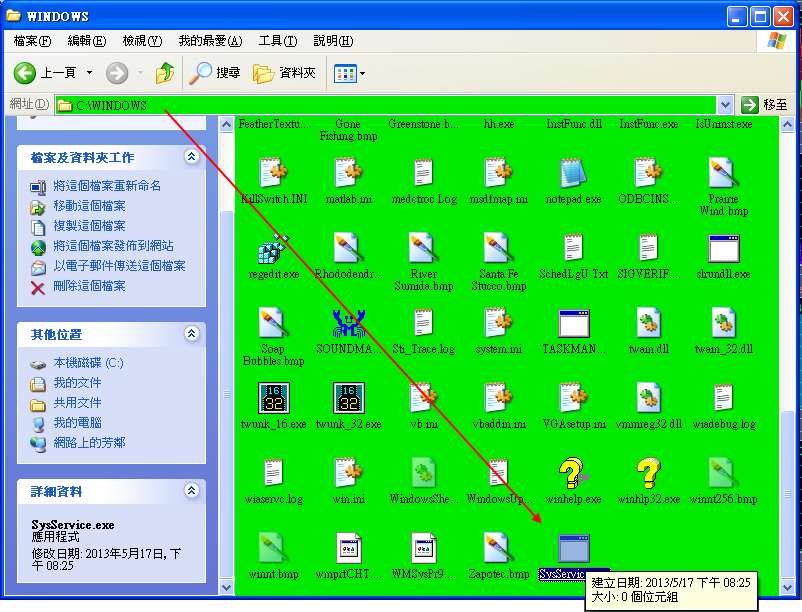The image size is (802, 612).
Task: Select the win.ini file icon
Action: pyautogui.click(x=348, y=473)
